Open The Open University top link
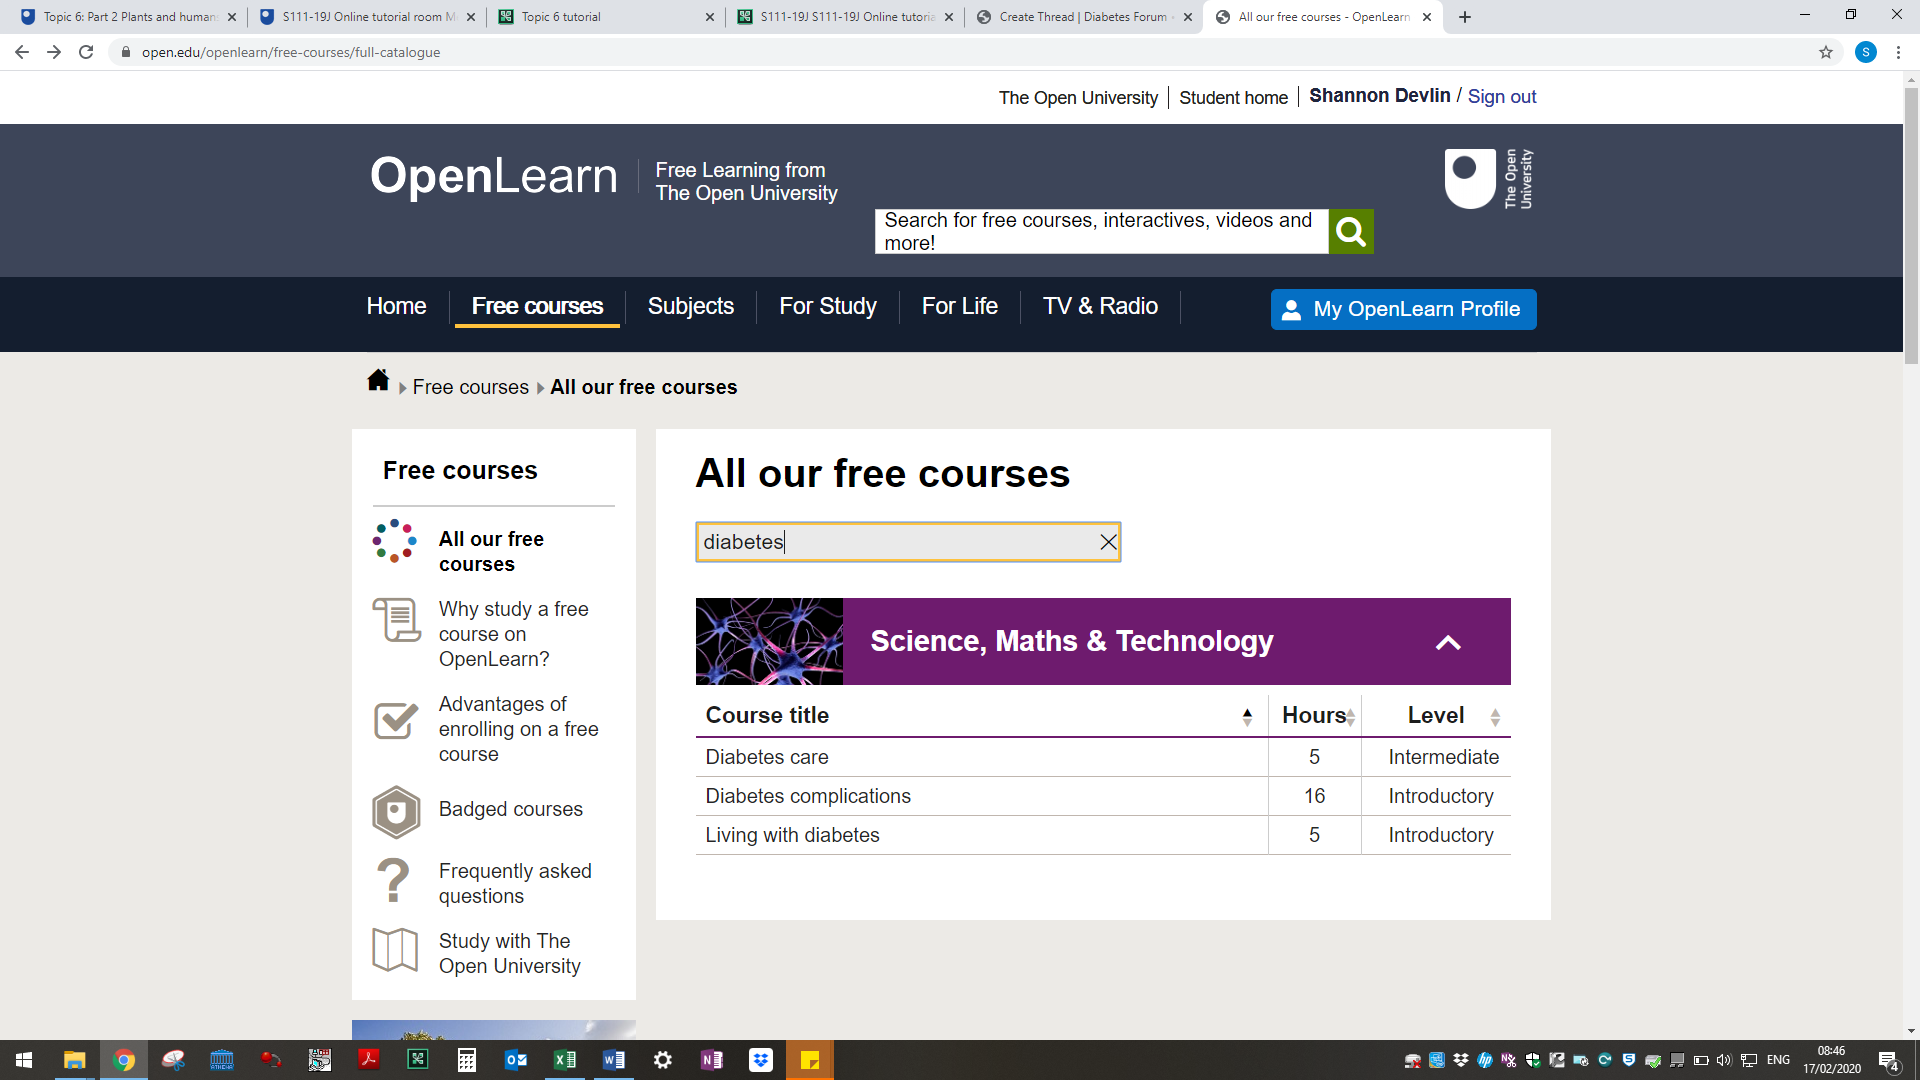 click(x=1078, y=98)
